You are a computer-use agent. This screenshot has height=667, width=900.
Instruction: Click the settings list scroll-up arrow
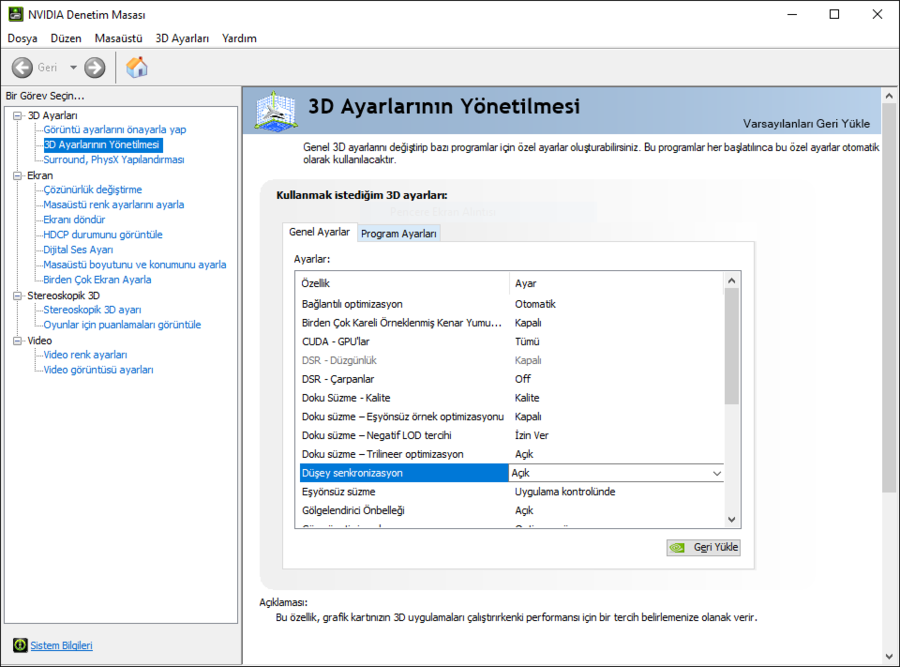click(731, 281)
